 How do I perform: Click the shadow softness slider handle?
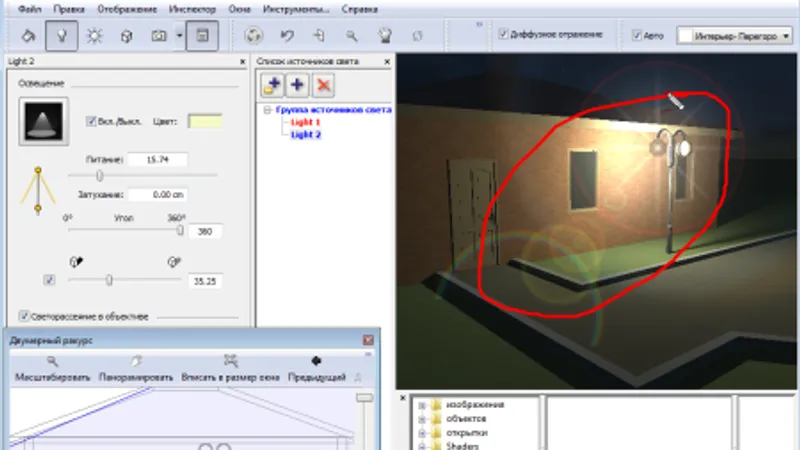coord(109,280)
